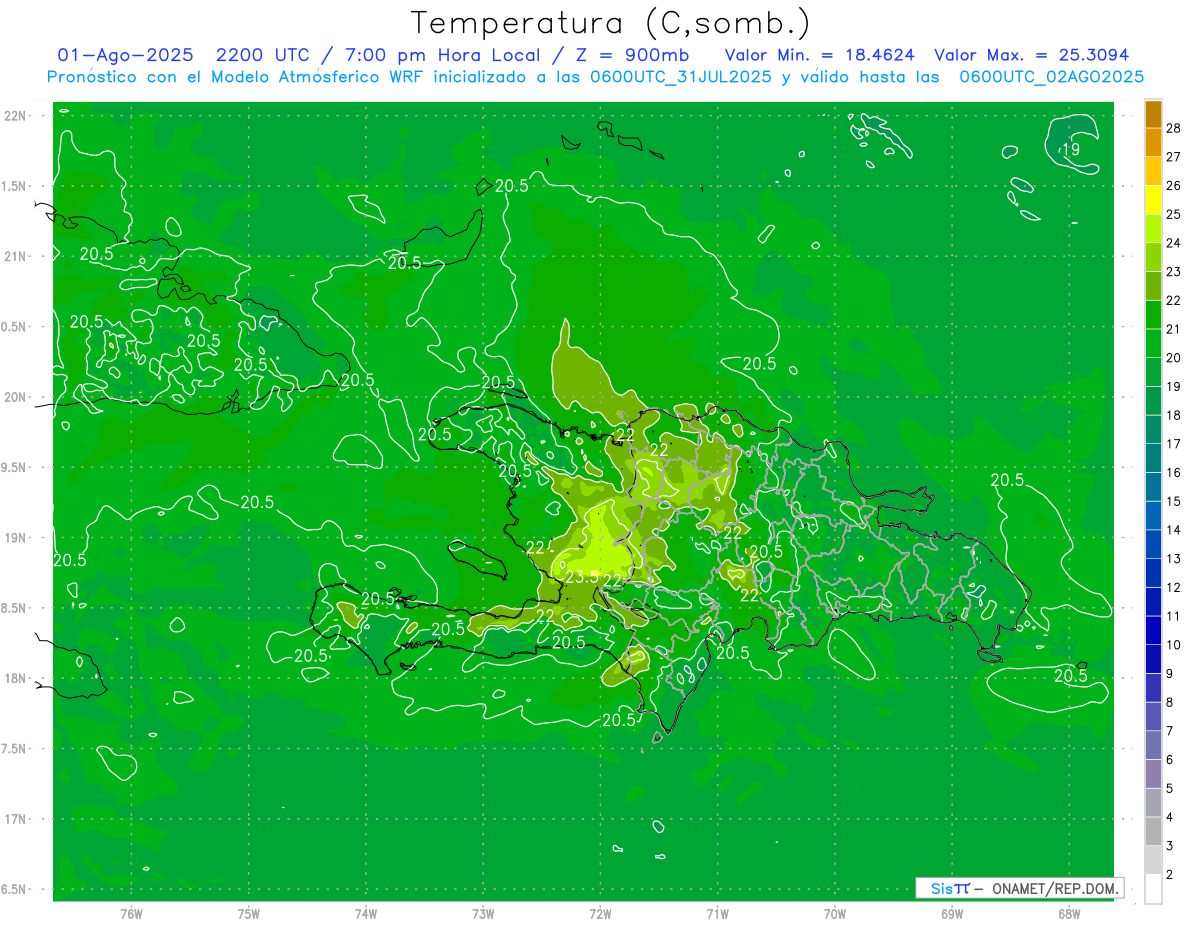Image resolution: width=1200 pixels, height=927 pixels.
Task: Click the colorbar value '28'
Action: point(1173,128)
